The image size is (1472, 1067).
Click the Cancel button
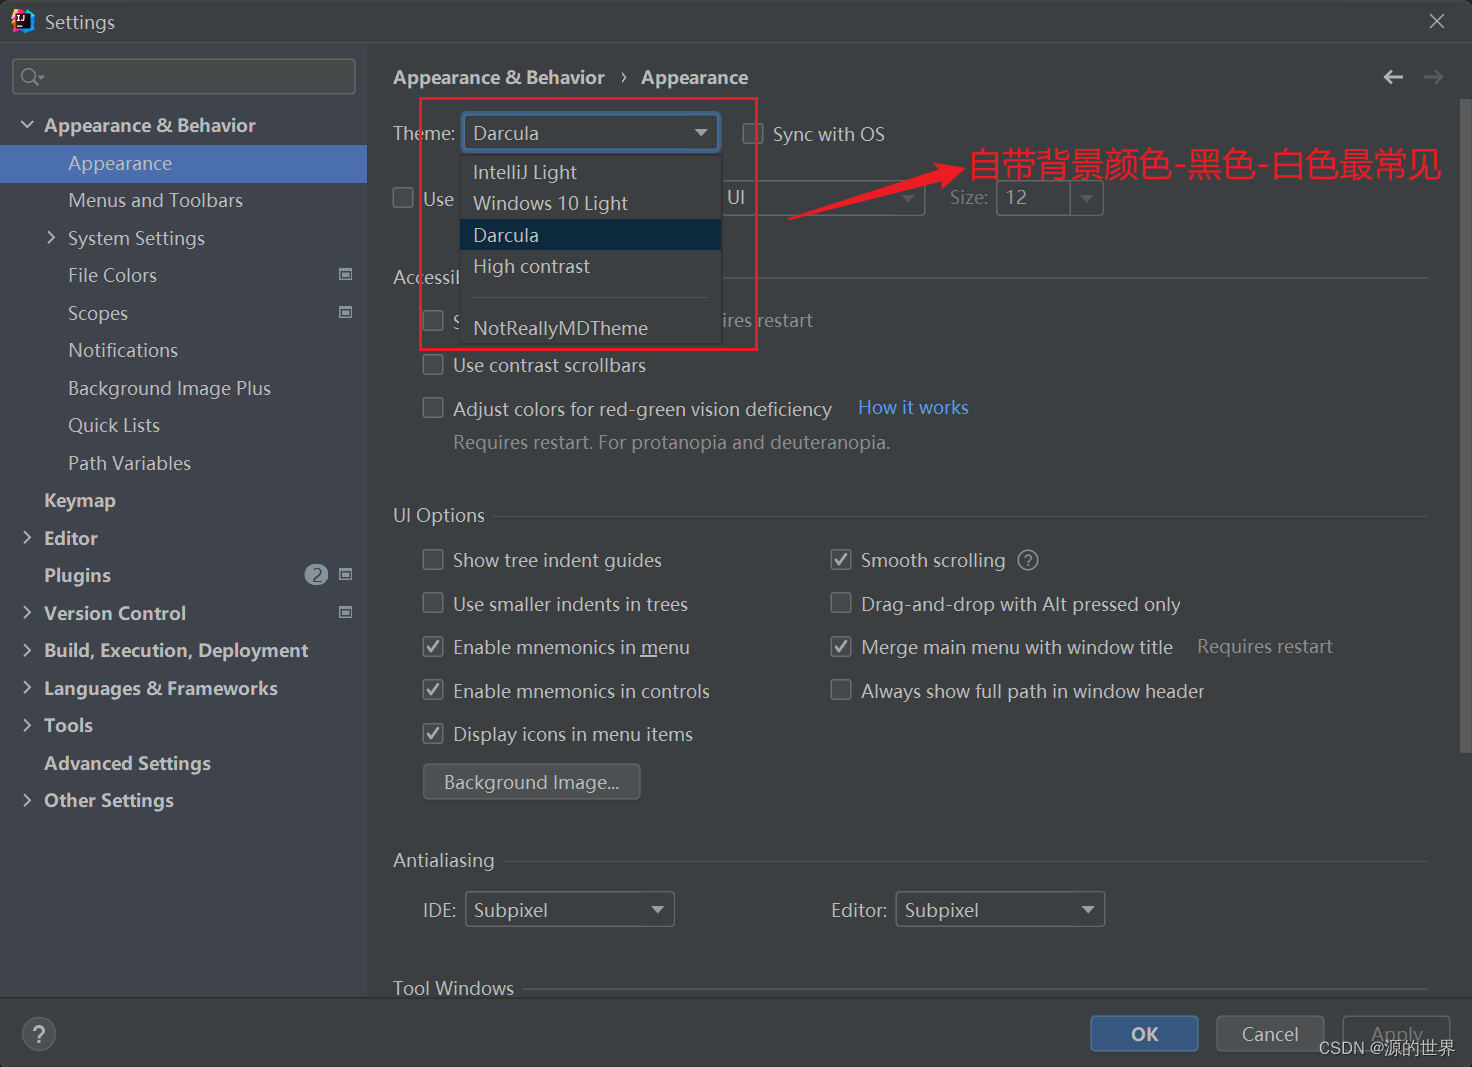pyautogui.click(x=1270, y=1034)
